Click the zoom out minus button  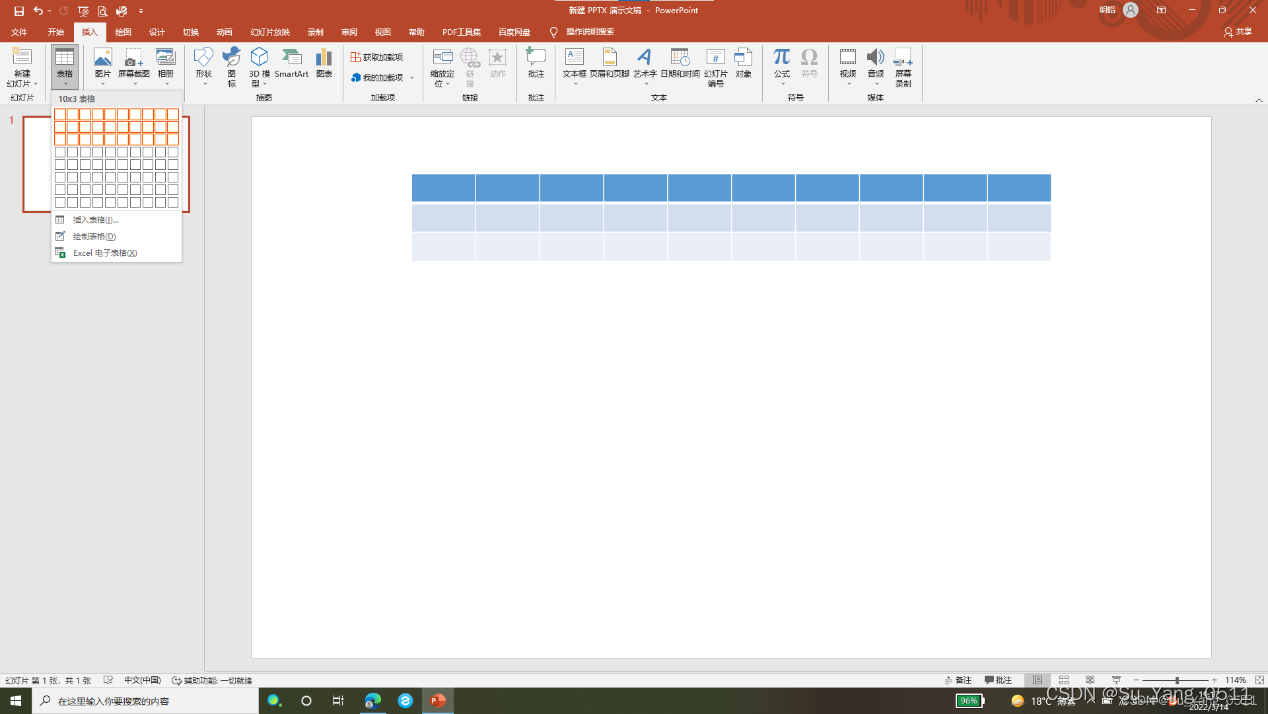pyautogui.click(x=1136, y=680)
